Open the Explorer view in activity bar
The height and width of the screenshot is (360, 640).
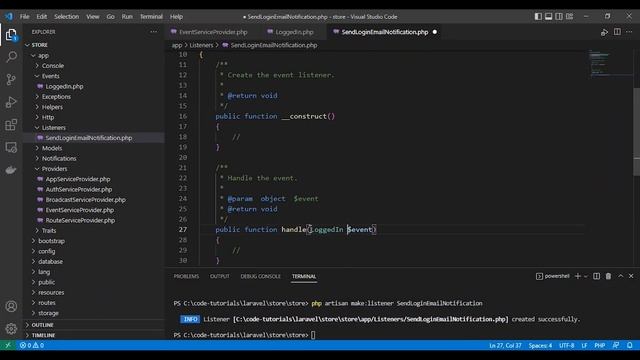click(x=11, y=35)
